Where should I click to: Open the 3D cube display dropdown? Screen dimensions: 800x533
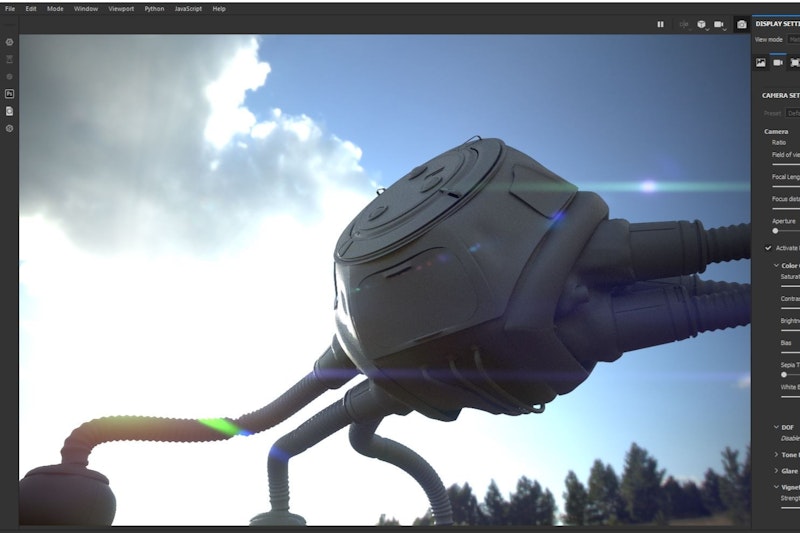click(702, 24)
